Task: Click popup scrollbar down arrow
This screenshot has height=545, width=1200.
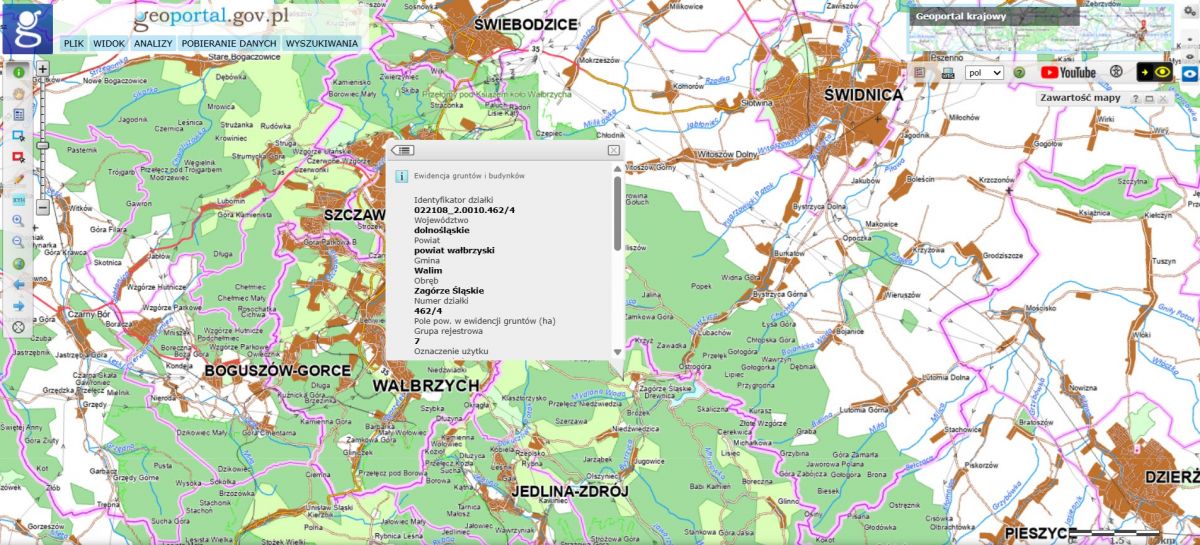Action: pos(617,352)
